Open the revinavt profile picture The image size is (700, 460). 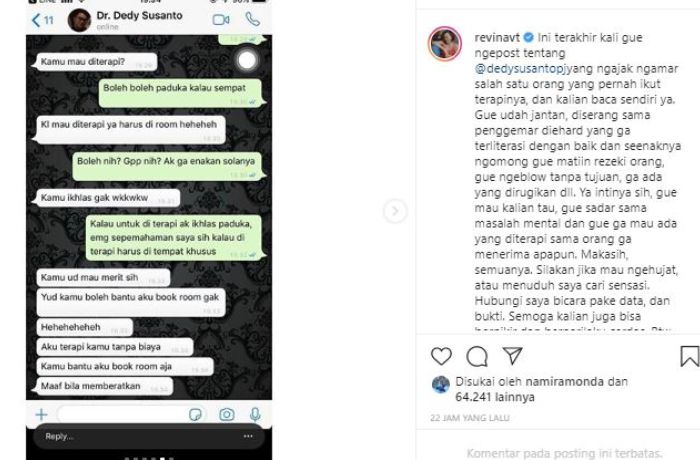[445, 43]
